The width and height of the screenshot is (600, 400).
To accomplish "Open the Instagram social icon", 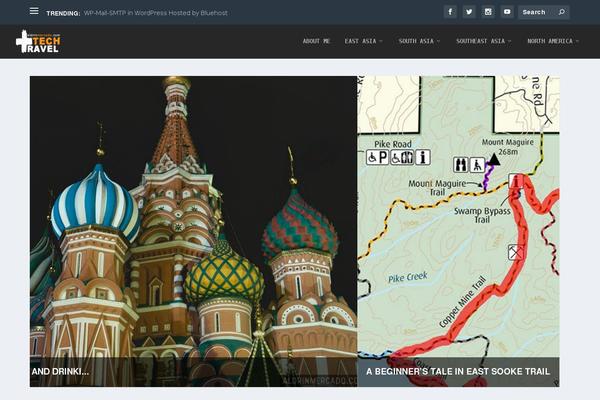I will pos(488,12).
